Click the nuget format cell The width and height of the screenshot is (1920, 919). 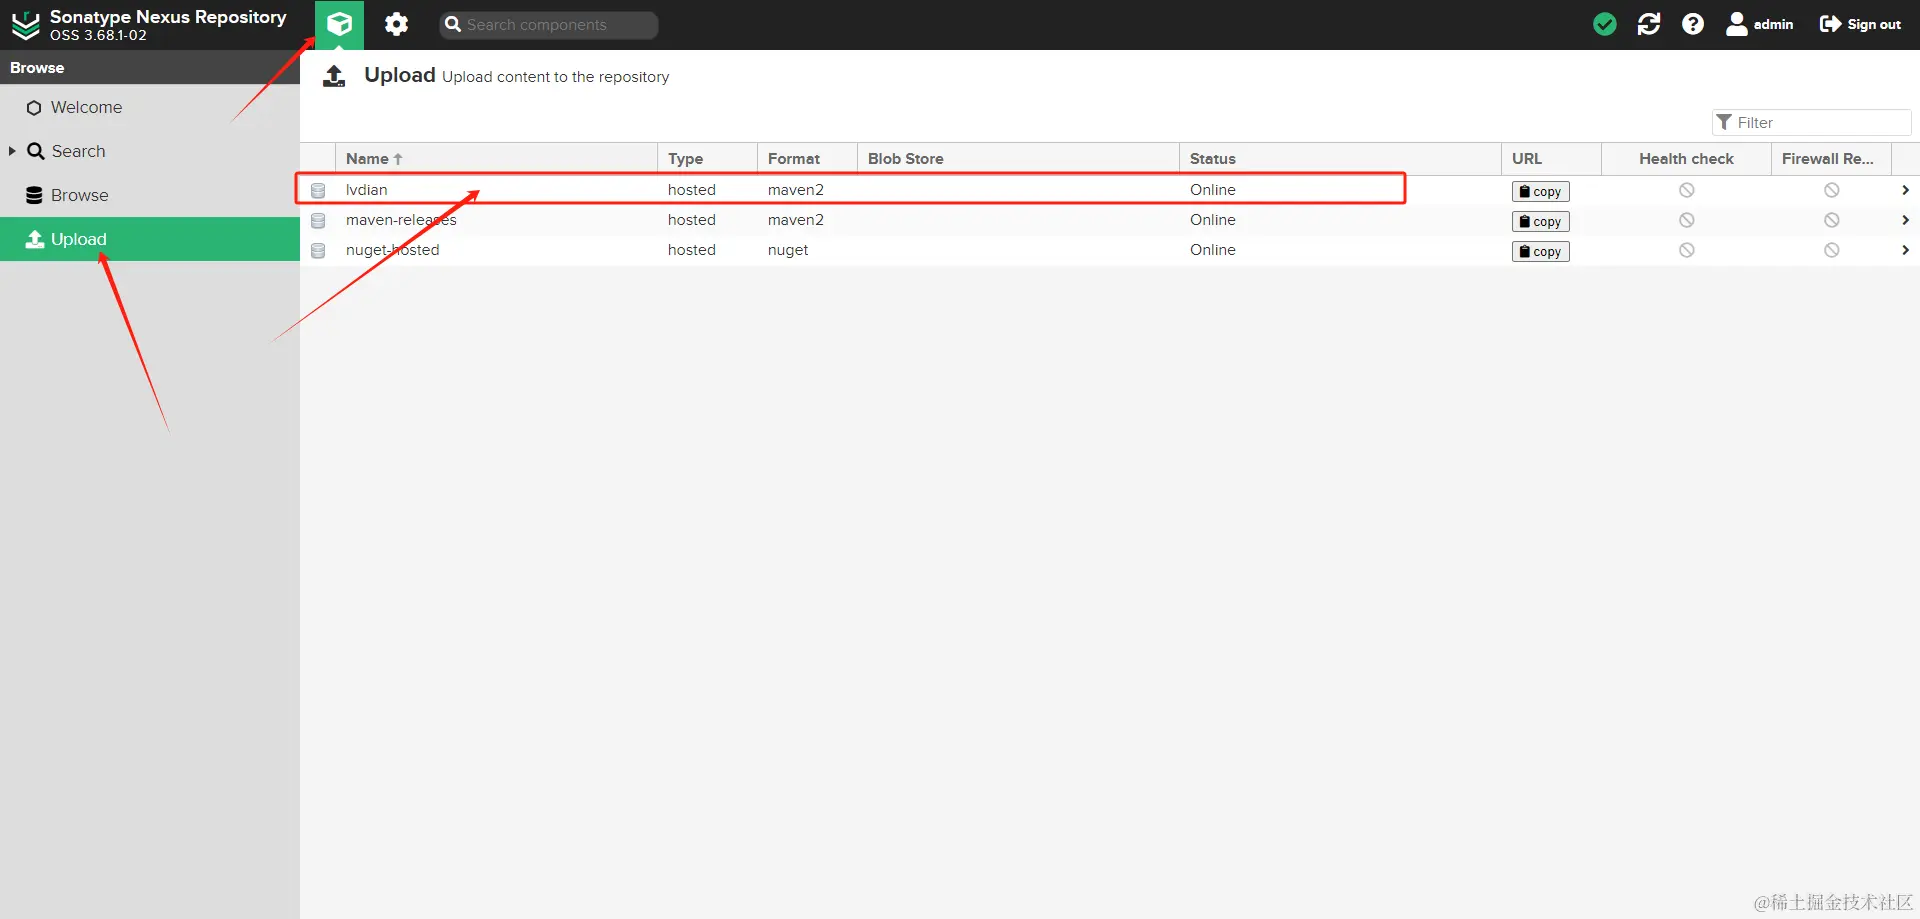pos(788,250)
